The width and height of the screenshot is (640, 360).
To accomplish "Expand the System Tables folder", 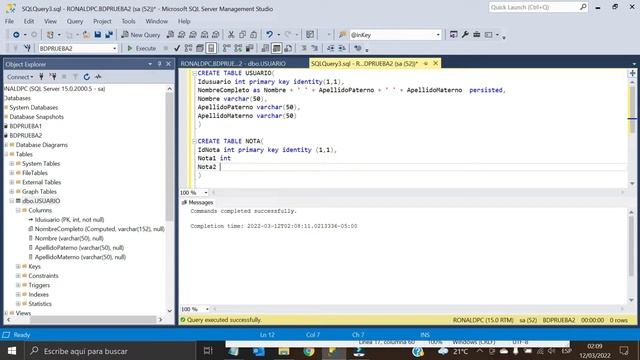I will (12, 163).
